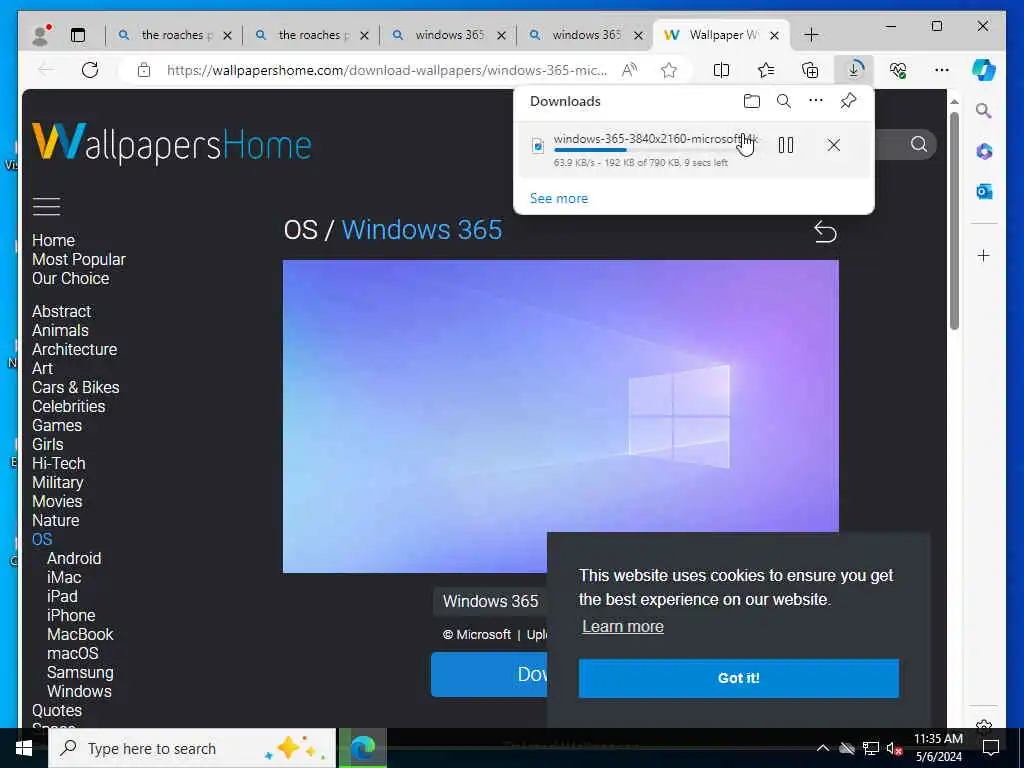The image size is (1024, 768).
Task: Open the MacBook subcategory
Action: [x=80, y=634]
